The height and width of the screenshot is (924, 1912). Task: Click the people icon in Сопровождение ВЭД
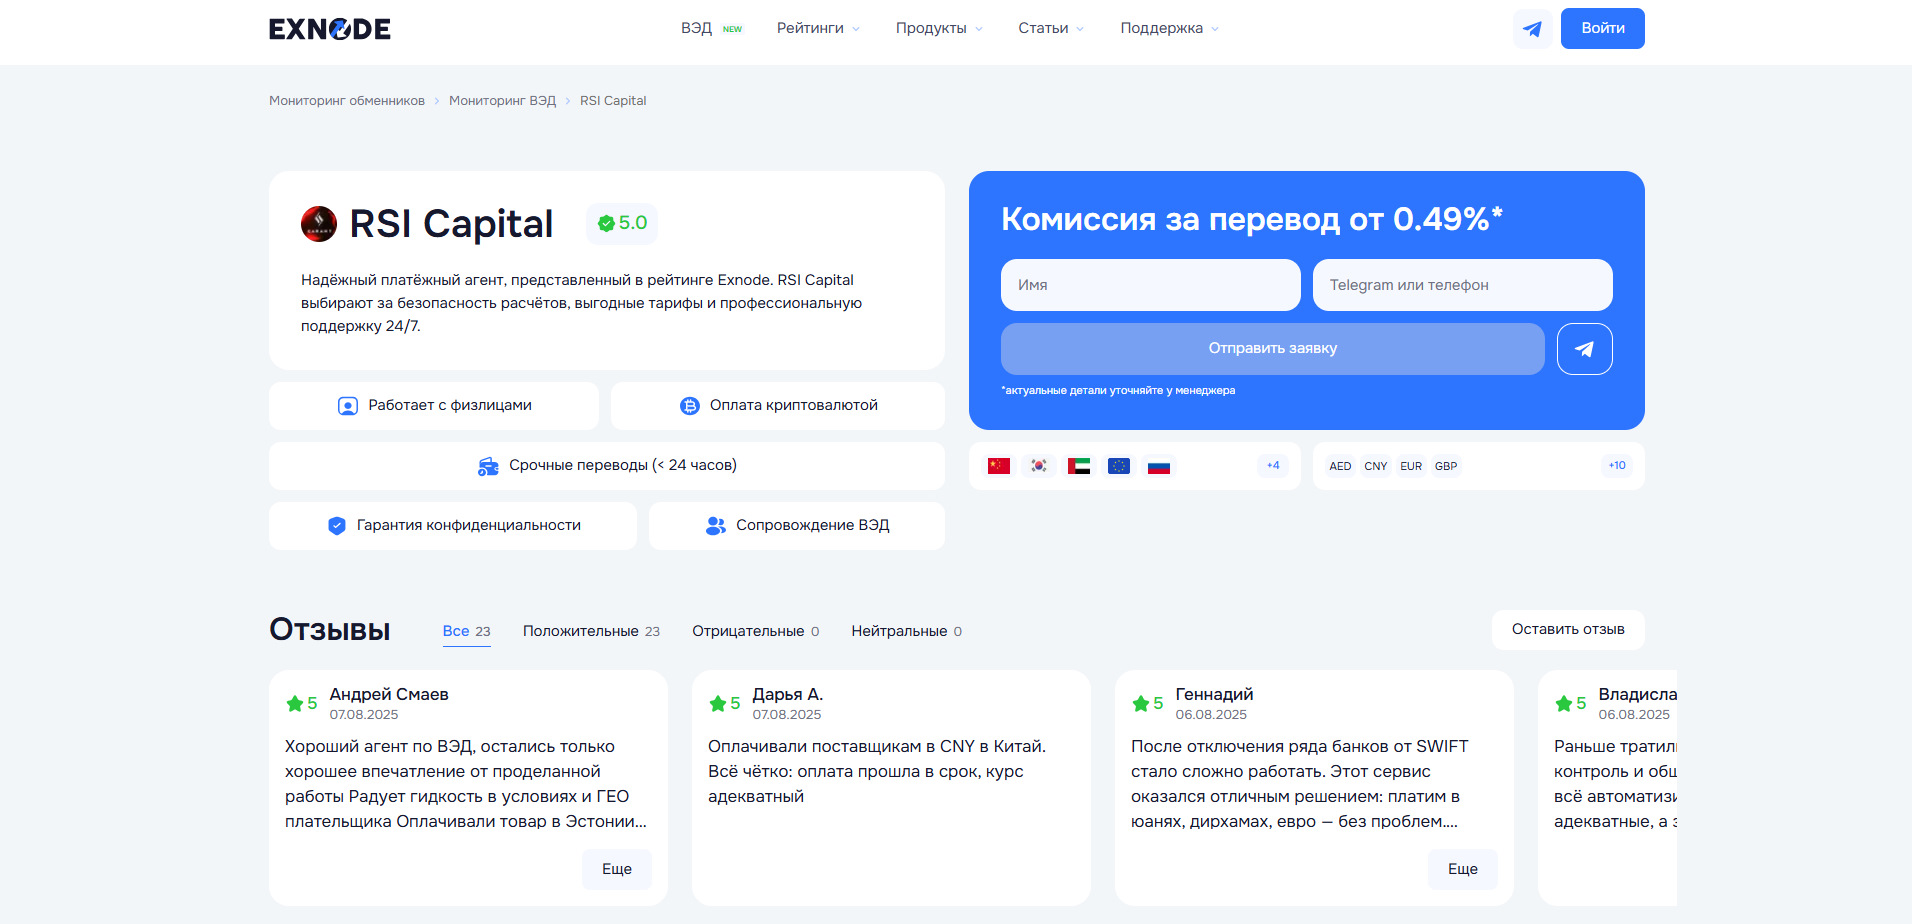click(716, 526)
